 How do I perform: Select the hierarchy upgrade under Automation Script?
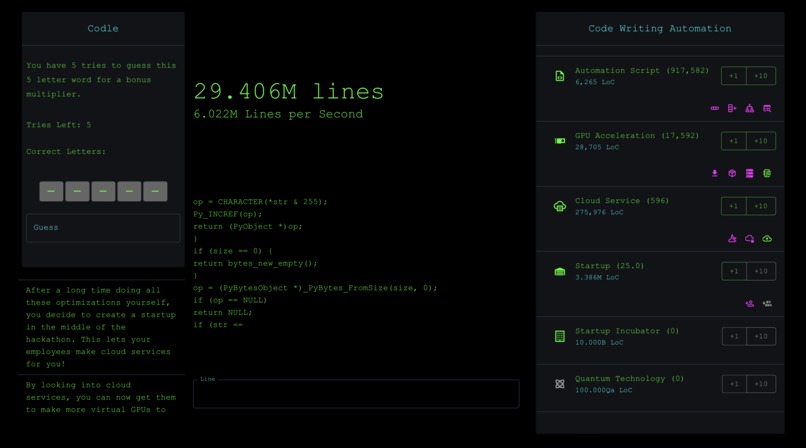pos(750,108)
